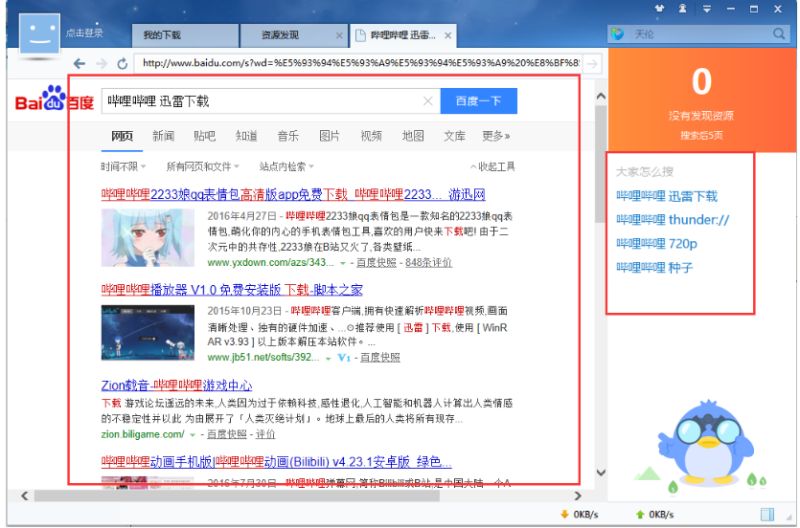800x528 pixels.
Task: Click the go arrow beside address bar
Action: 592,63
